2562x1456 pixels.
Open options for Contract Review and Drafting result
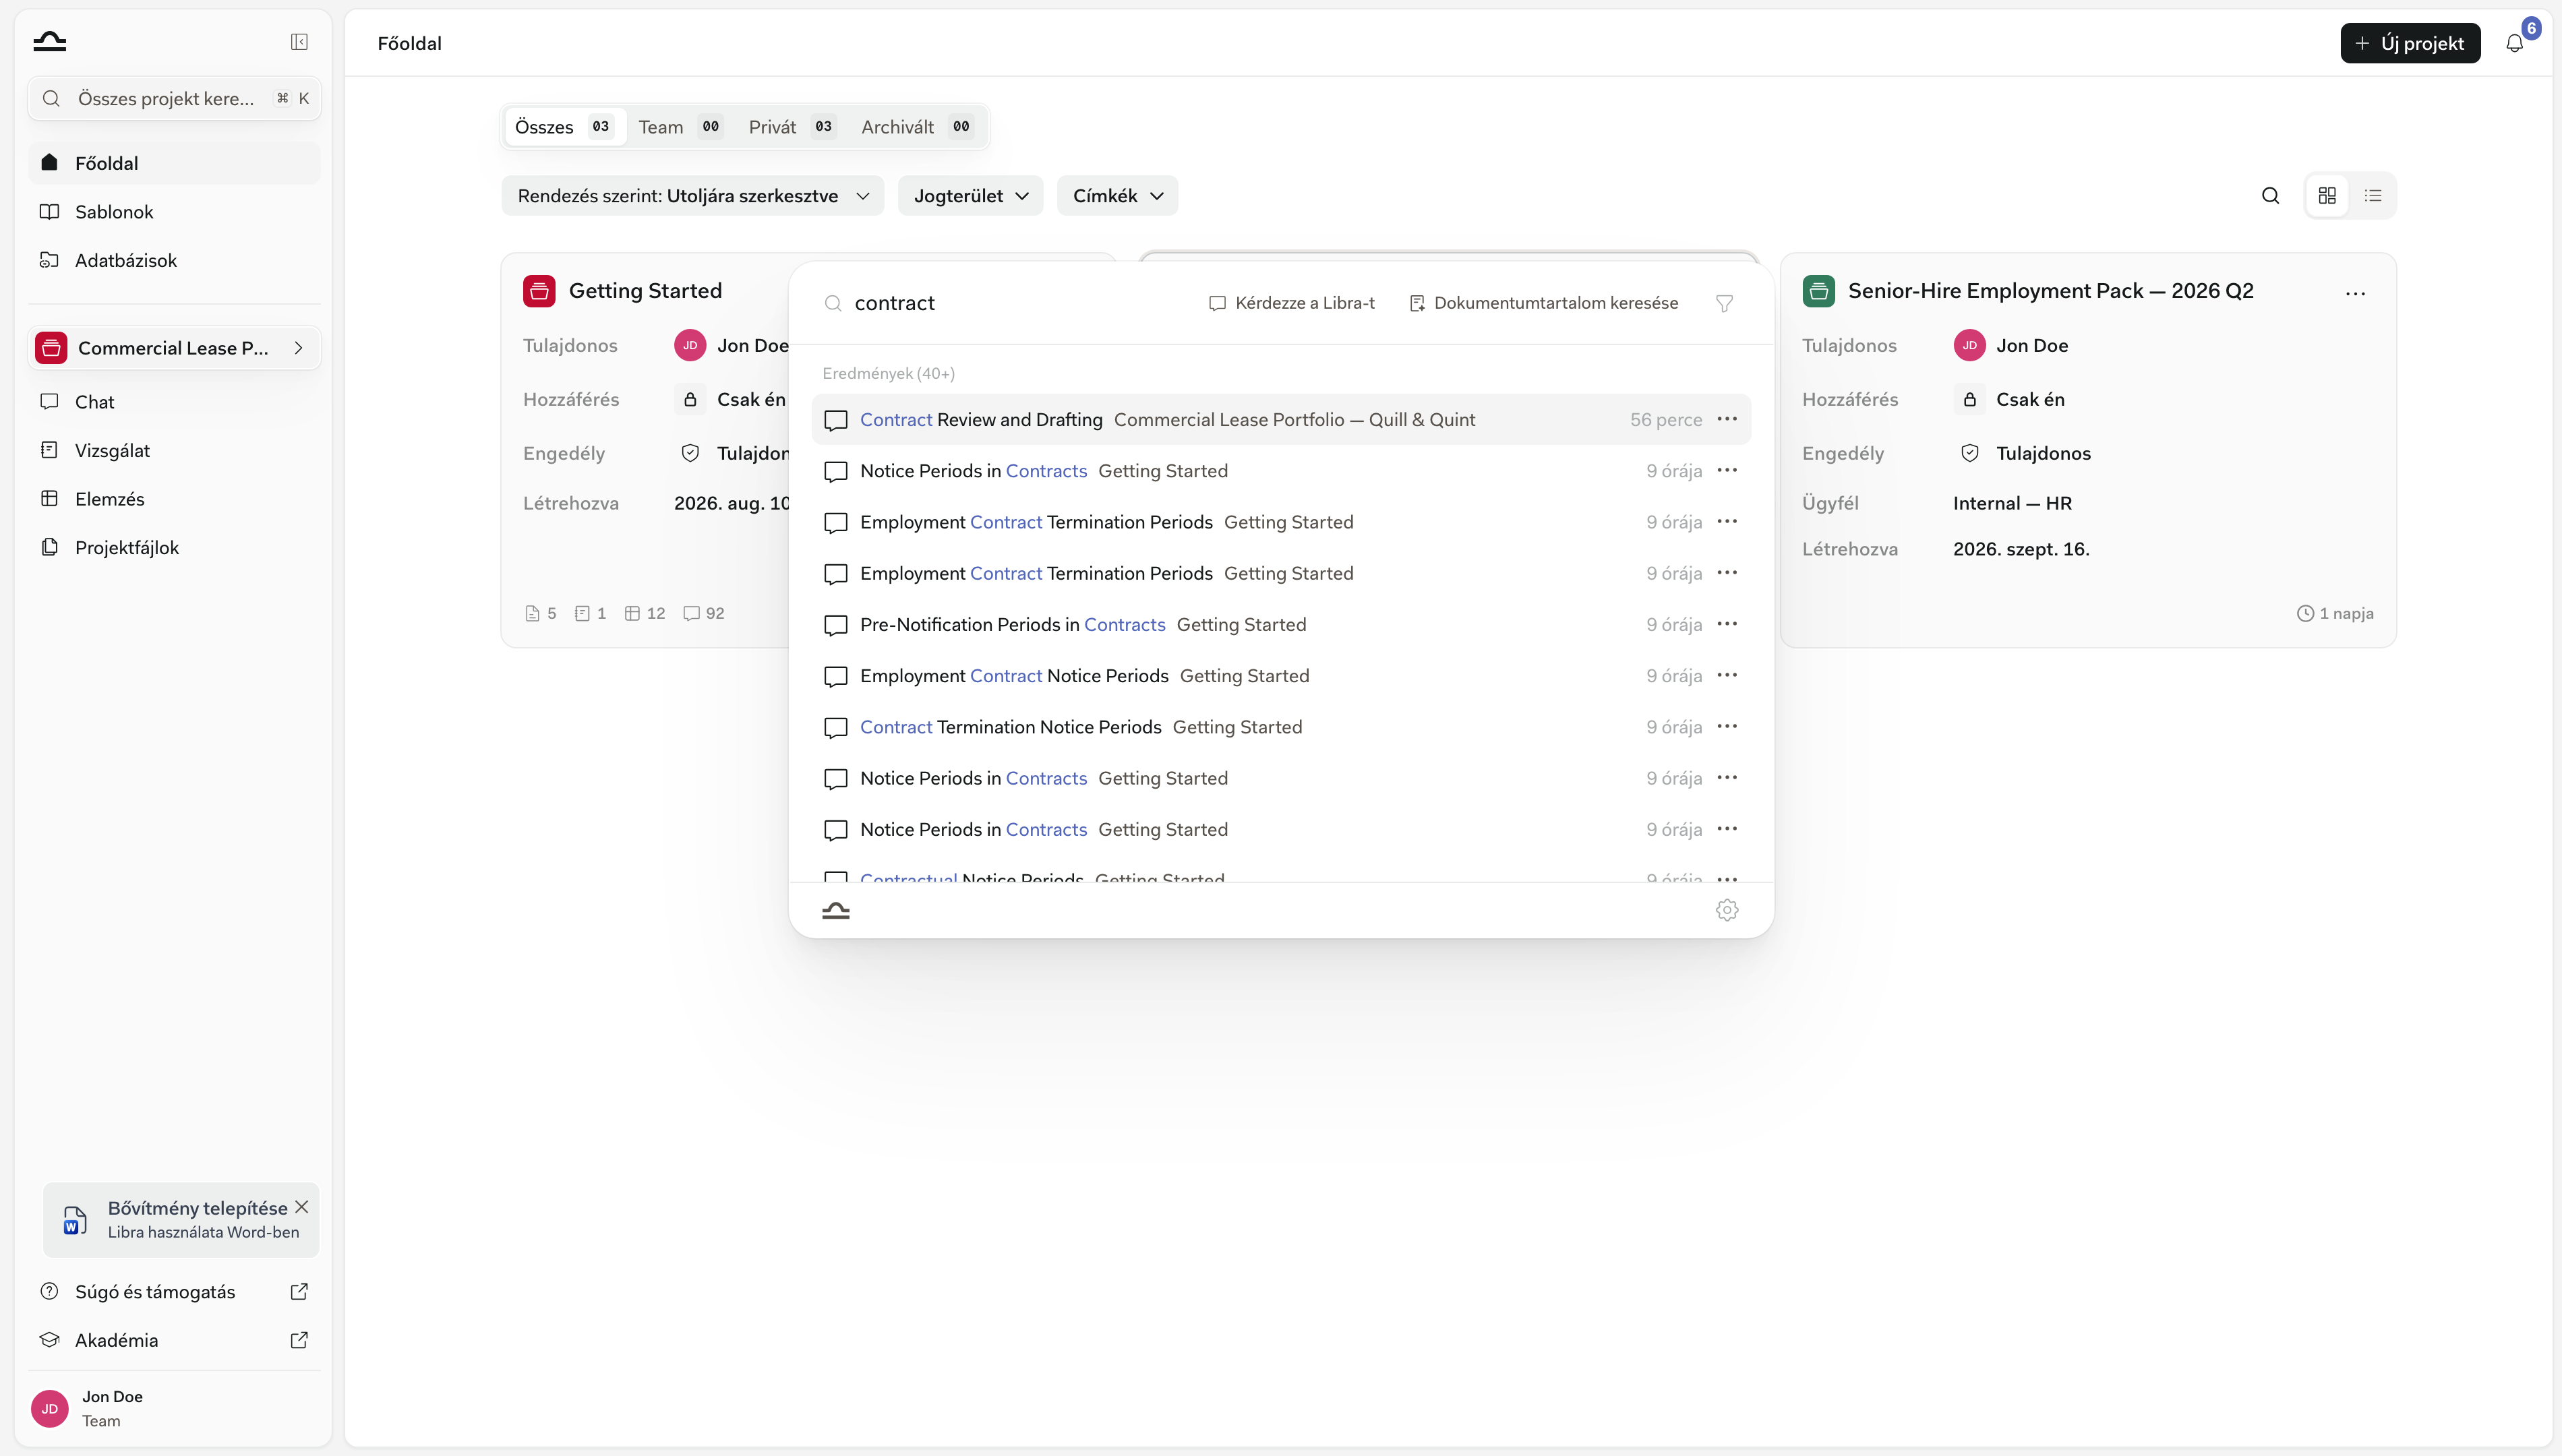pos(1727,419)
